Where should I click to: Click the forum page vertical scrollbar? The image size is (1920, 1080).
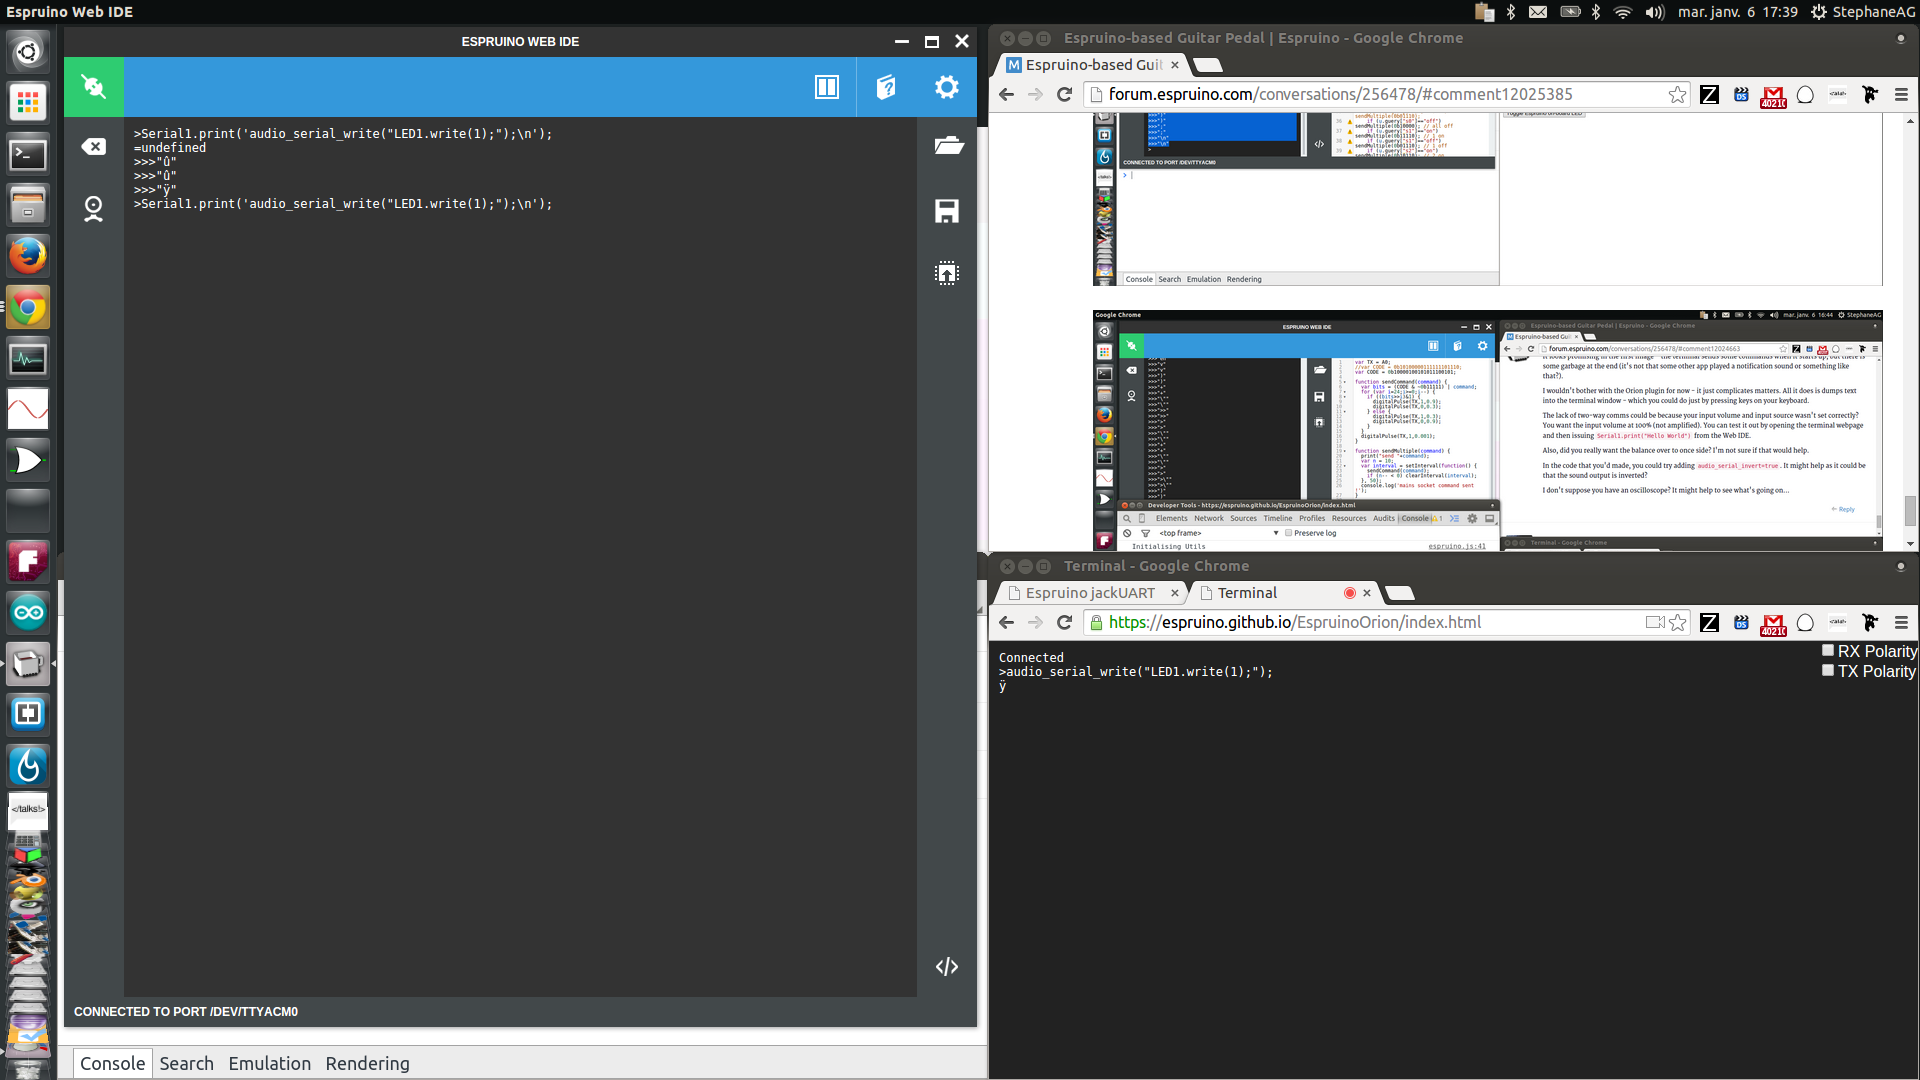(x=1911, y=510)
